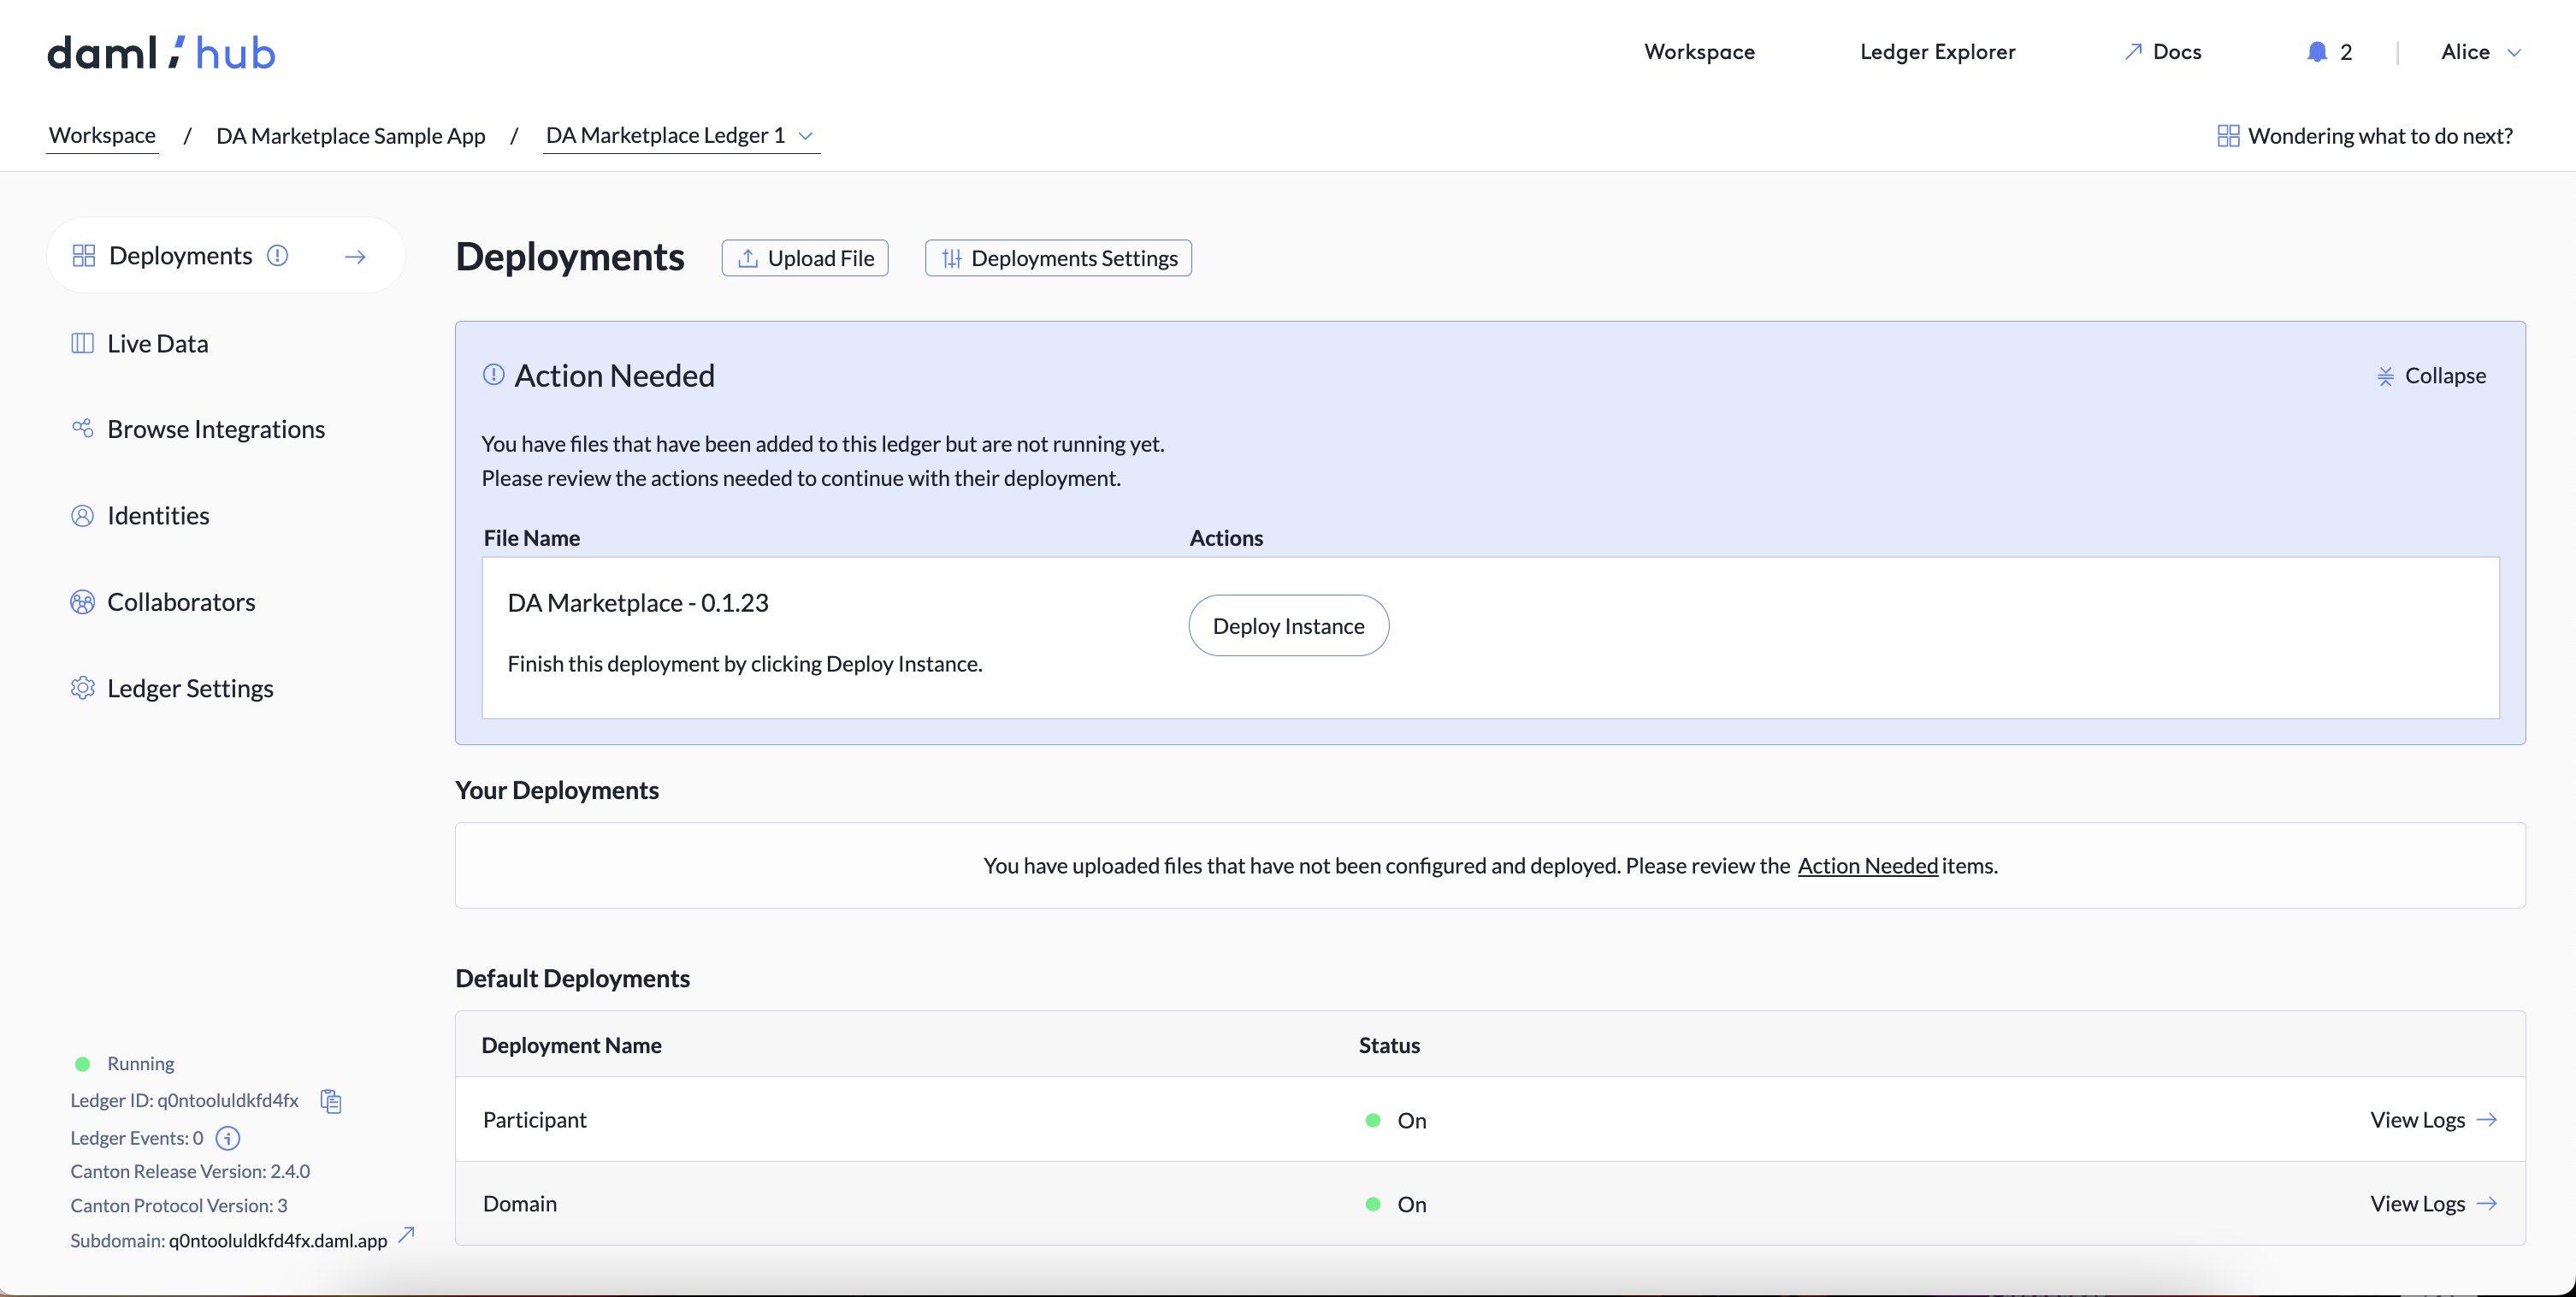The image size is (2576, 1297).
Task: Follow the Action Needed link
Action: point(1866,866)
